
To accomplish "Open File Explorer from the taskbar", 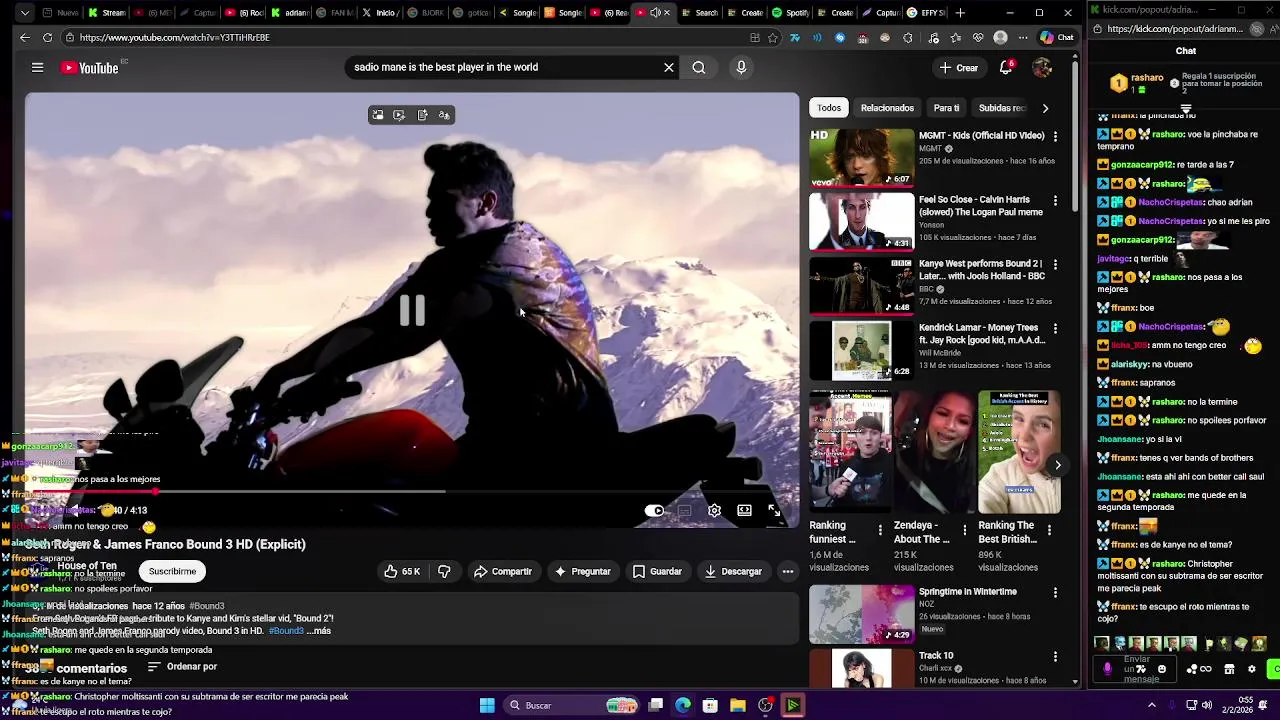I will click(737, 705).
